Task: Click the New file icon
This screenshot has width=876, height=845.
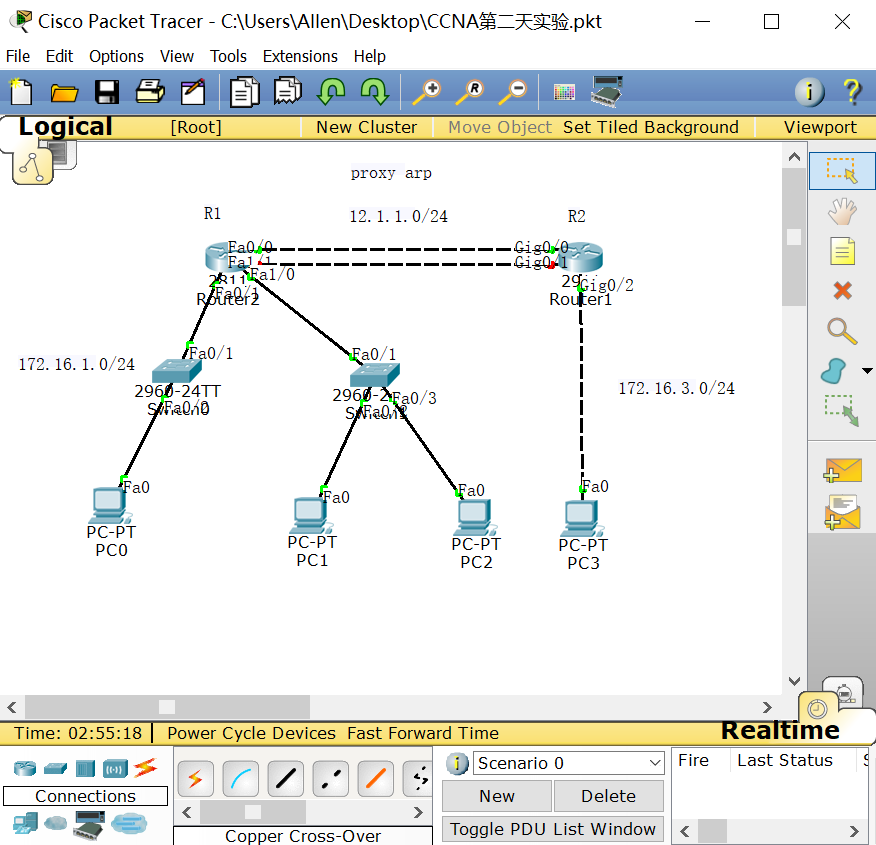Action: 21,92
